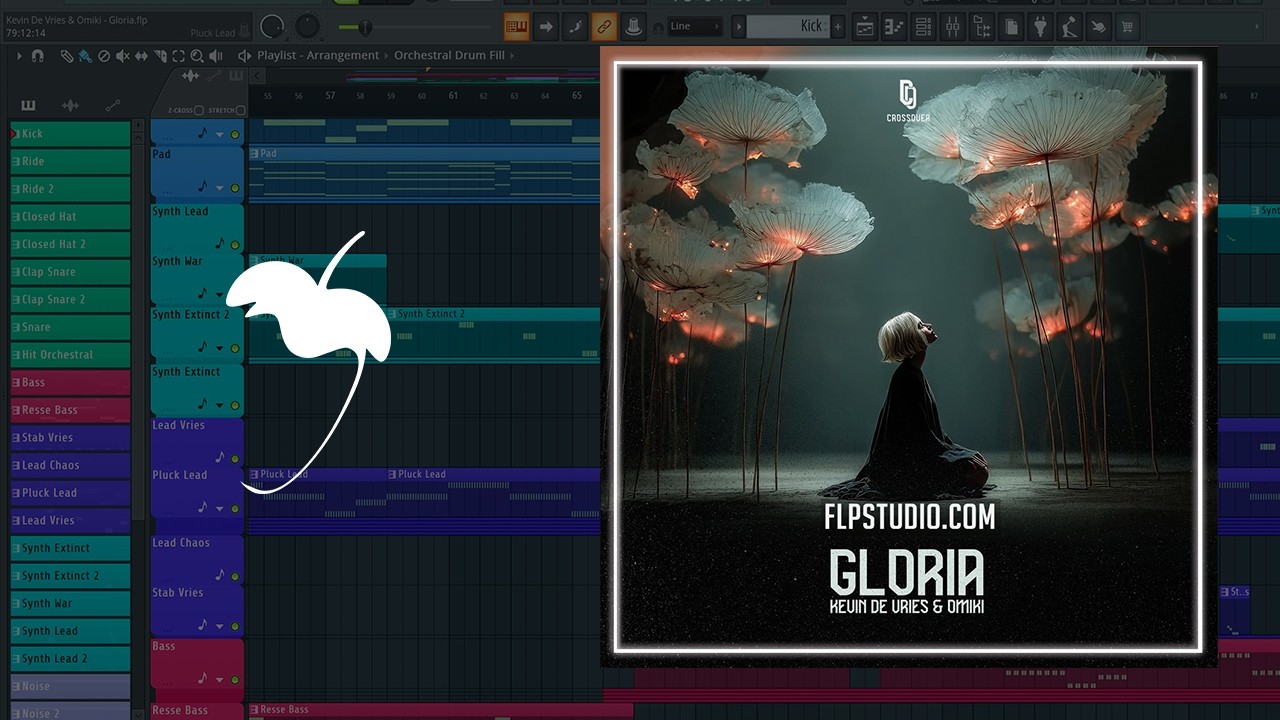Click the right-arrow countdown toolbar icon
This screenshot has height=720, width=1280.
point(546,26)
